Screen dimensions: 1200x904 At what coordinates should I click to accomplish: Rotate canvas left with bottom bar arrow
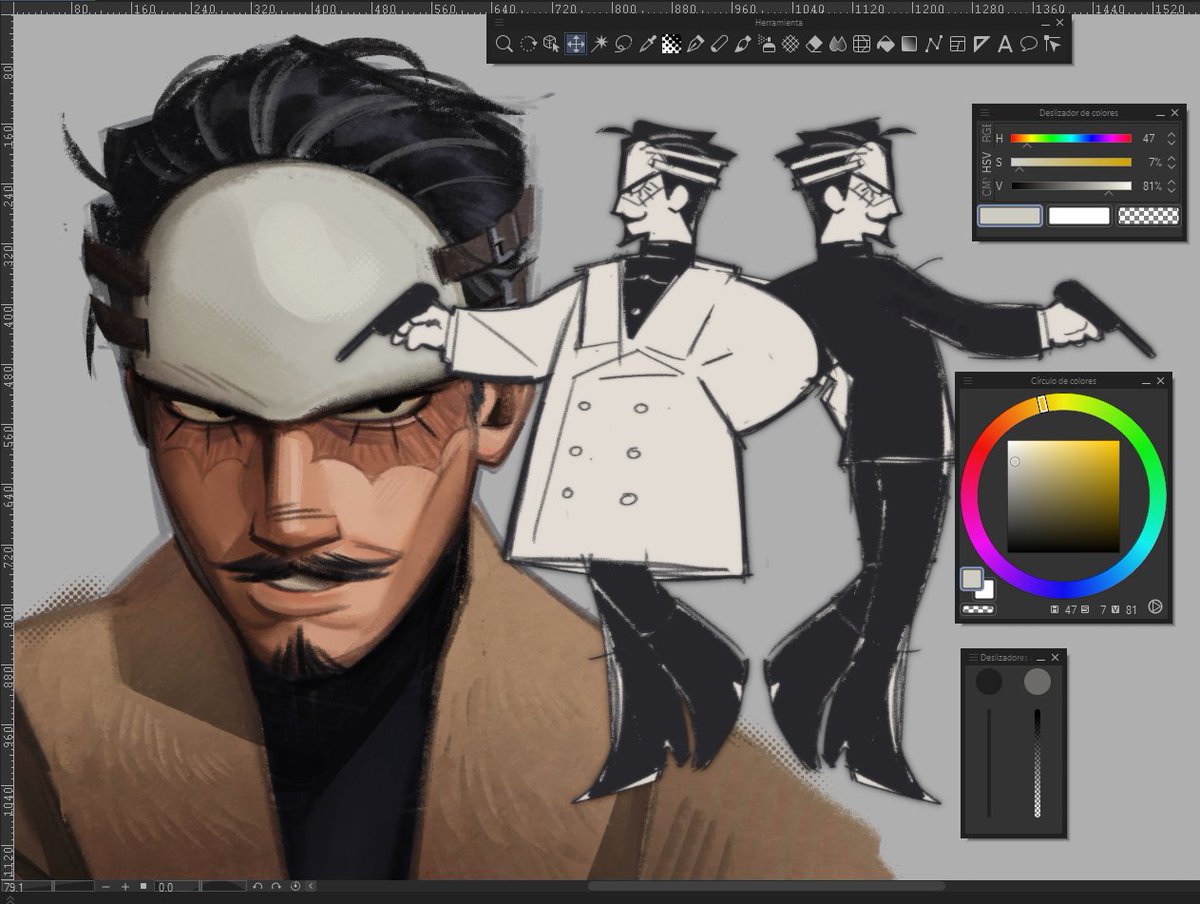[258, 887]
